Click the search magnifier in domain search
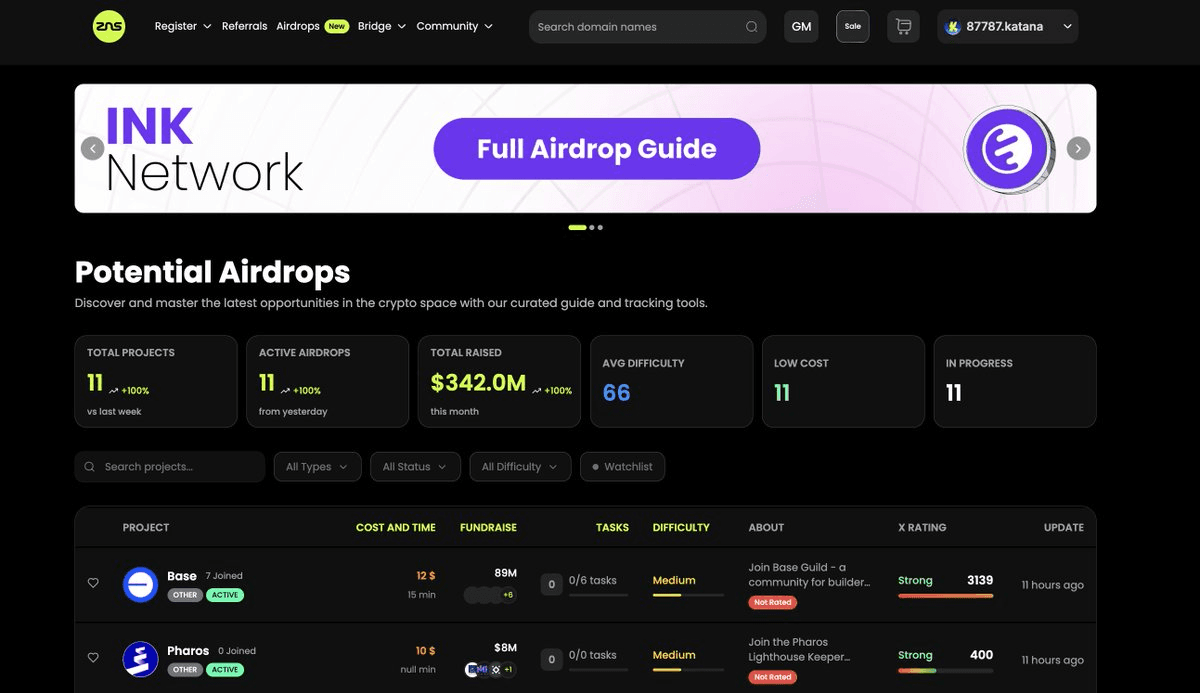The image size is (1200, 693). 751,27
